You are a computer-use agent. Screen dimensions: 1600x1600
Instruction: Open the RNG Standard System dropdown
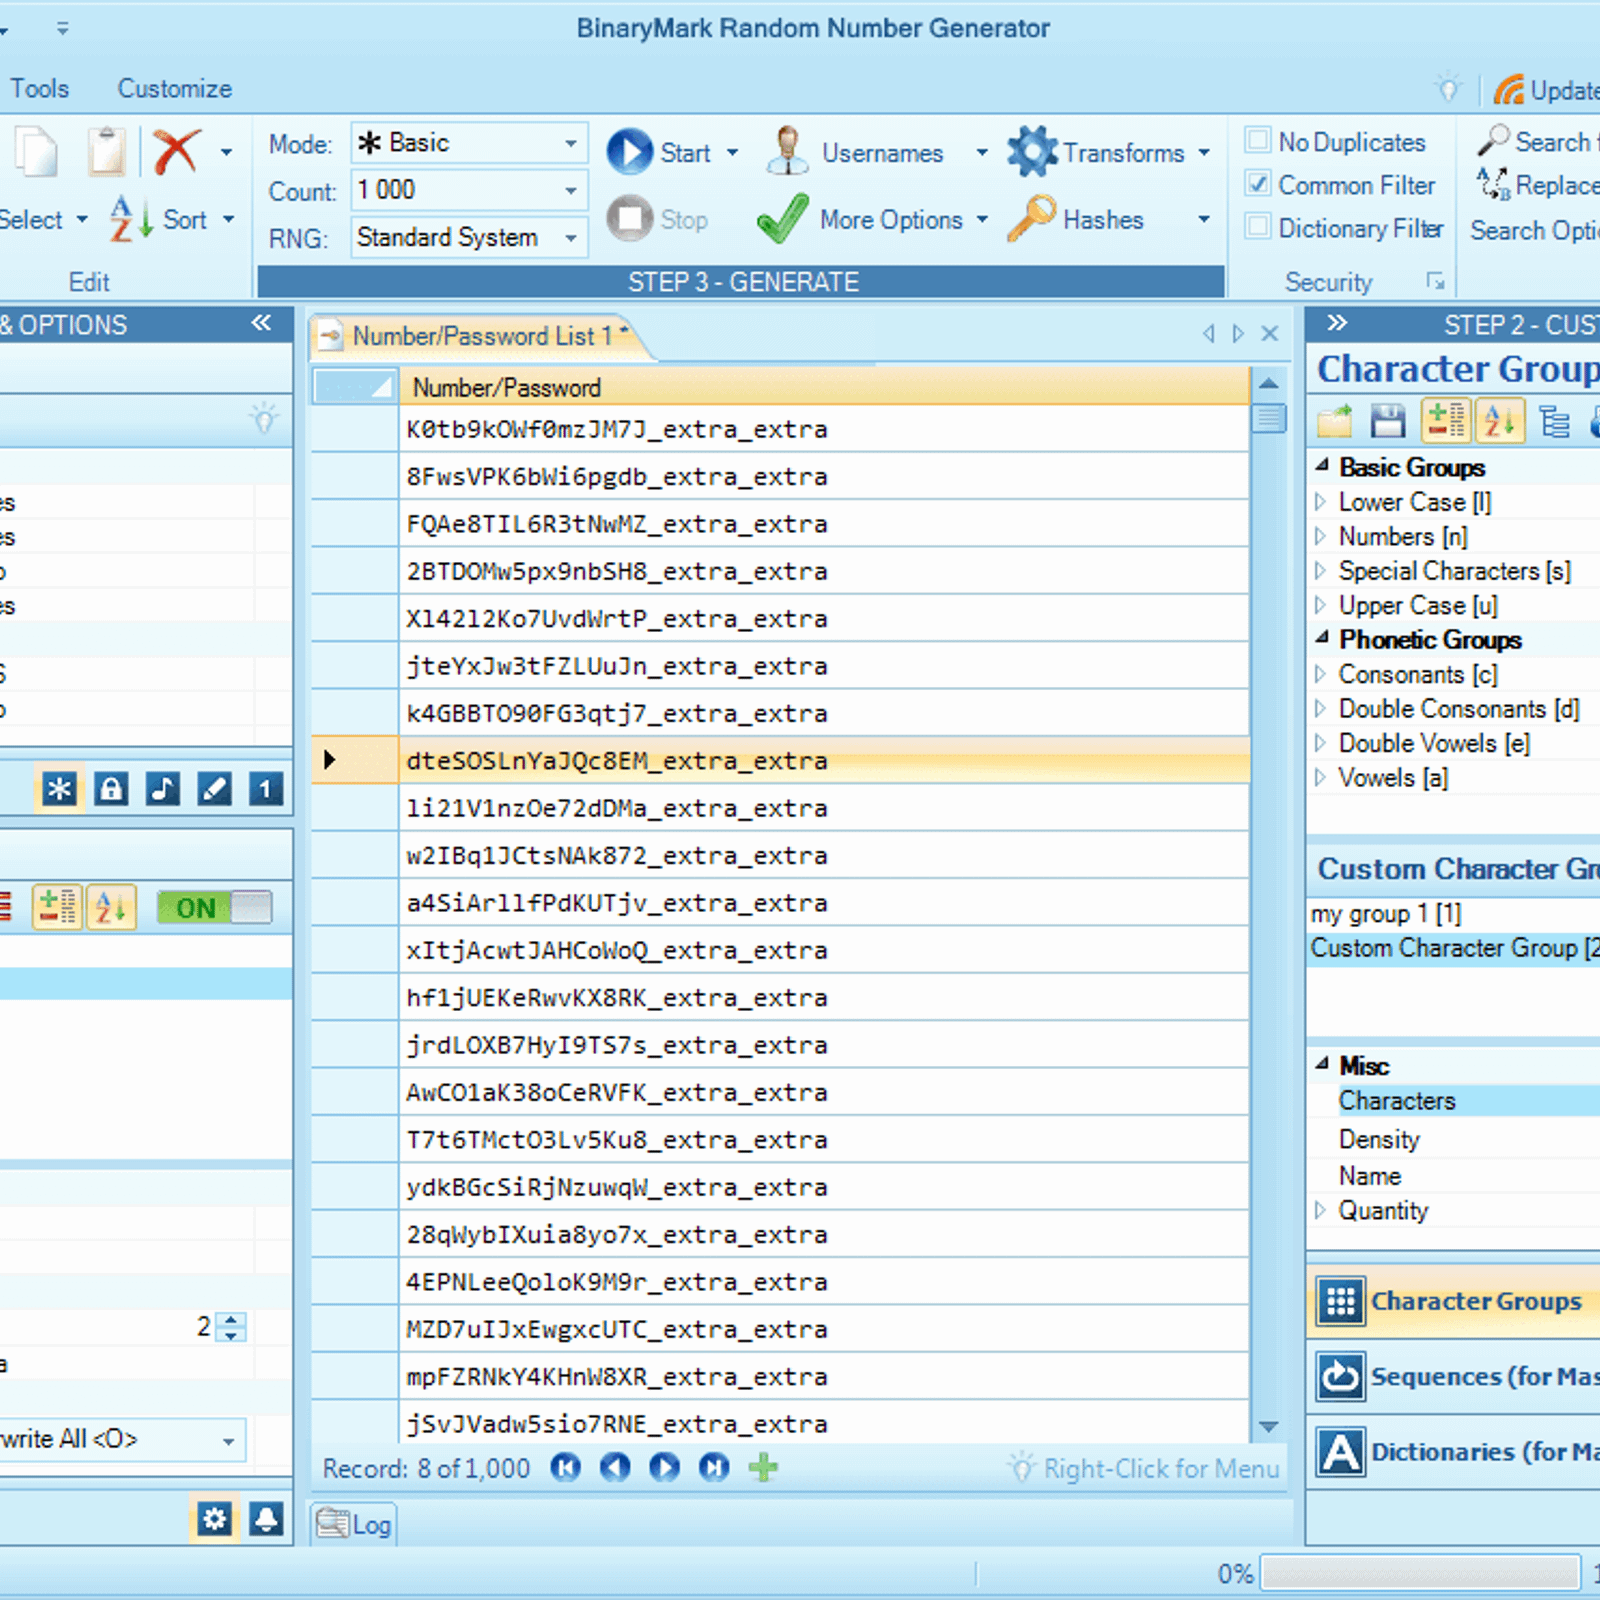click(x=570, y=238)
